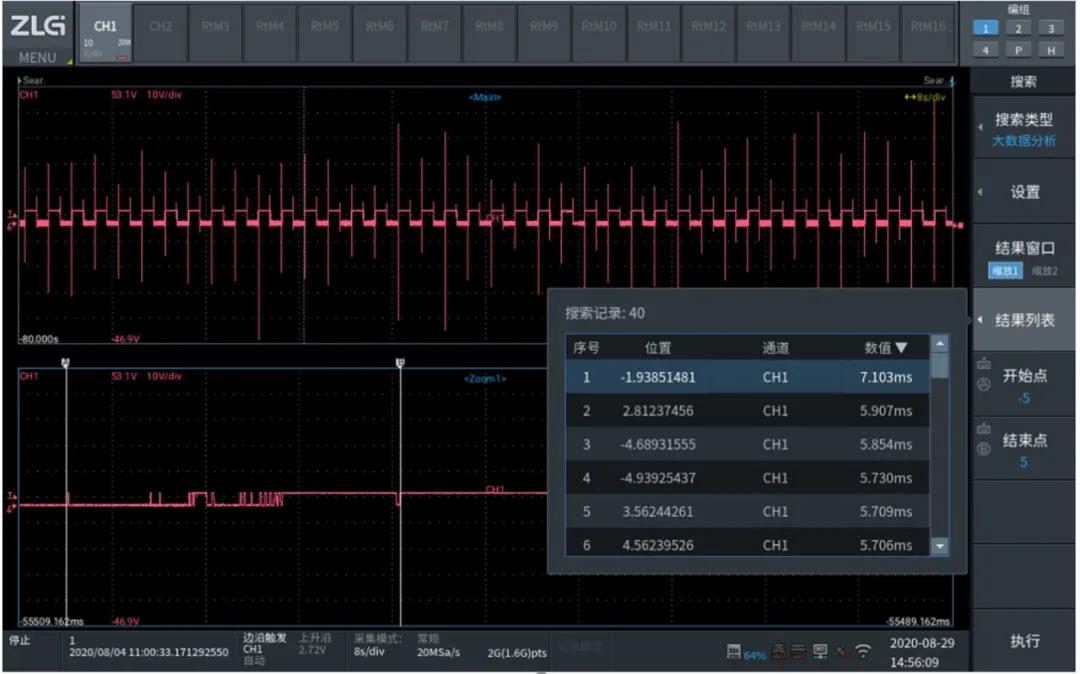Image resolution: width=1080 pixels, height=674 pixels.
Task: Click the first red instrument icon in status bar
Action: click(779, 652)
